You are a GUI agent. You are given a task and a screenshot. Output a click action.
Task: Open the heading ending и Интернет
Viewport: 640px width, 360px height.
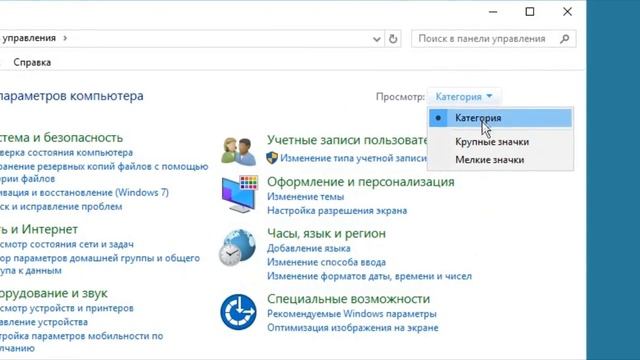(39, 229)
